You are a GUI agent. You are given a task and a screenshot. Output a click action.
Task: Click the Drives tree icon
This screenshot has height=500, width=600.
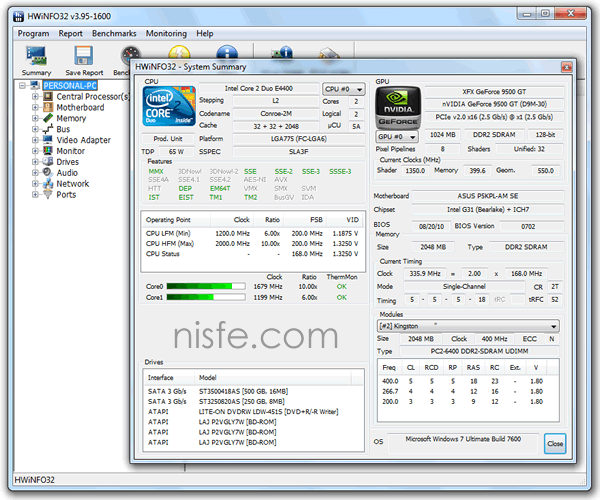[48, 161]
